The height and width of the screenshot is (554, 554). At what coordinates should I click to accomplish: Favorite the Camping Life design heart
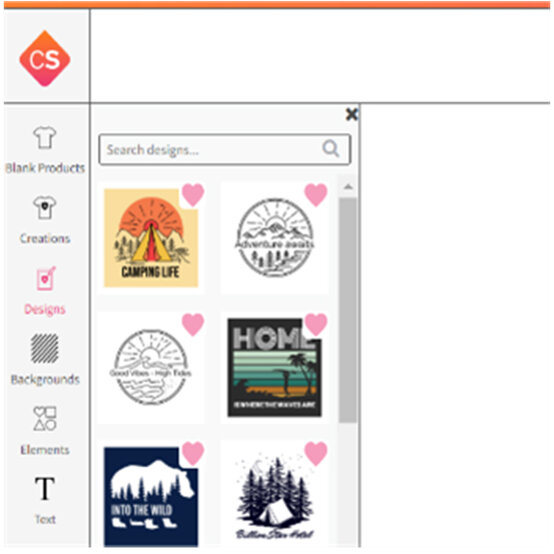pos(193,195)
